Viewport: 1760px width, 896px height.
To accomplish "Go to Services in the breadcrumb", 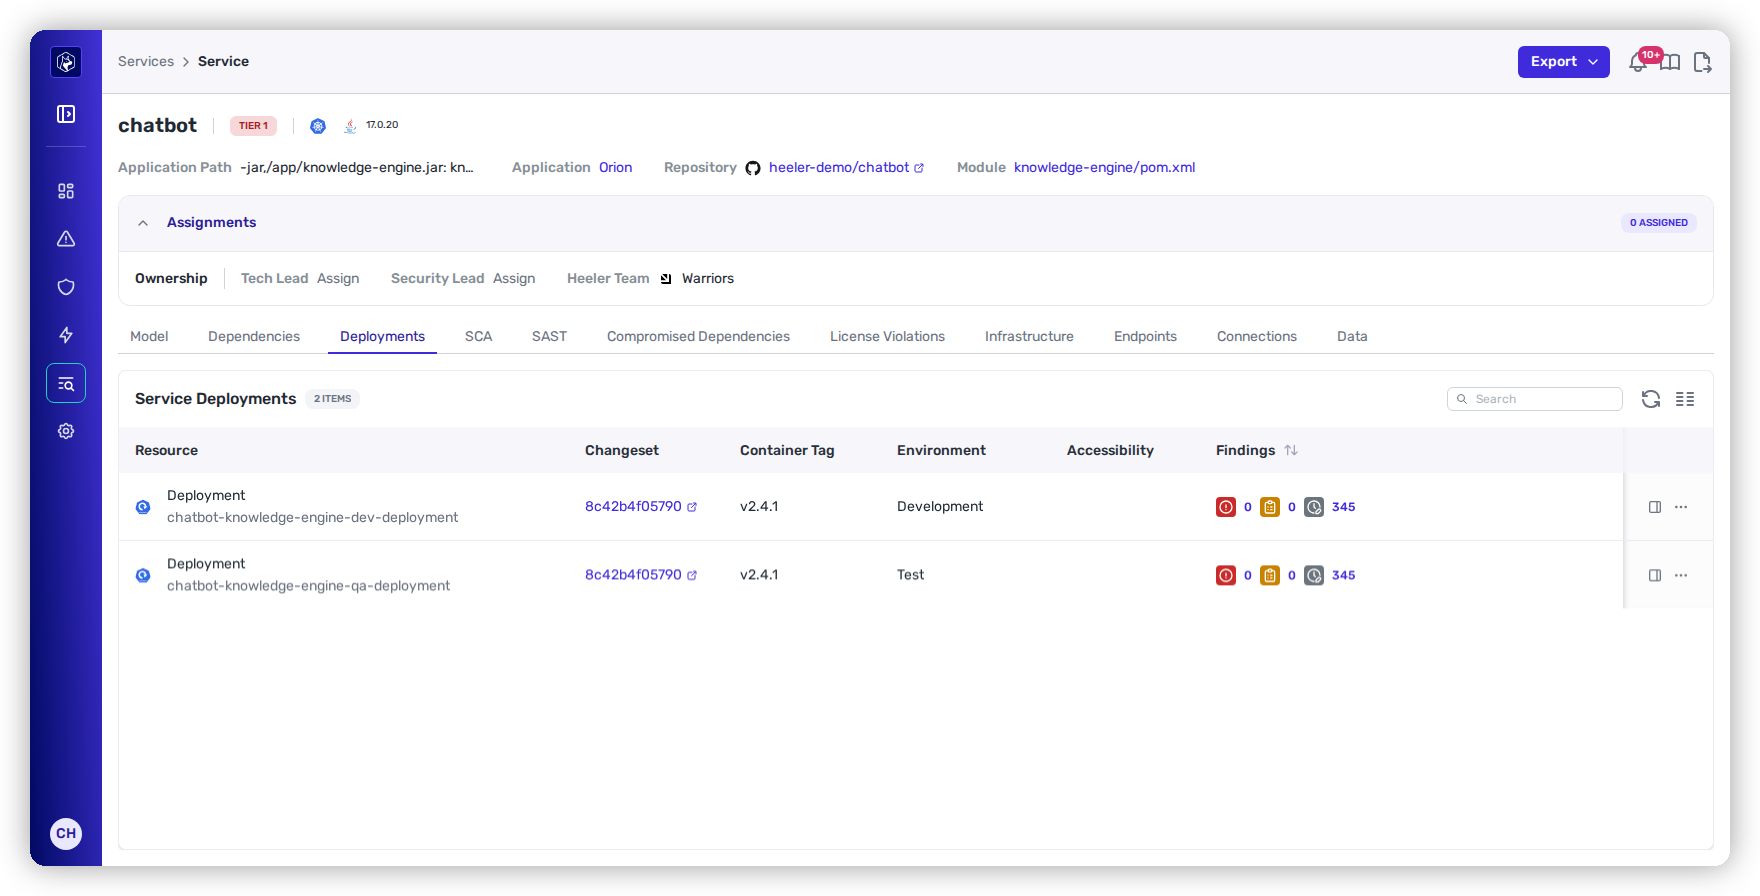I will pos(146,61).
